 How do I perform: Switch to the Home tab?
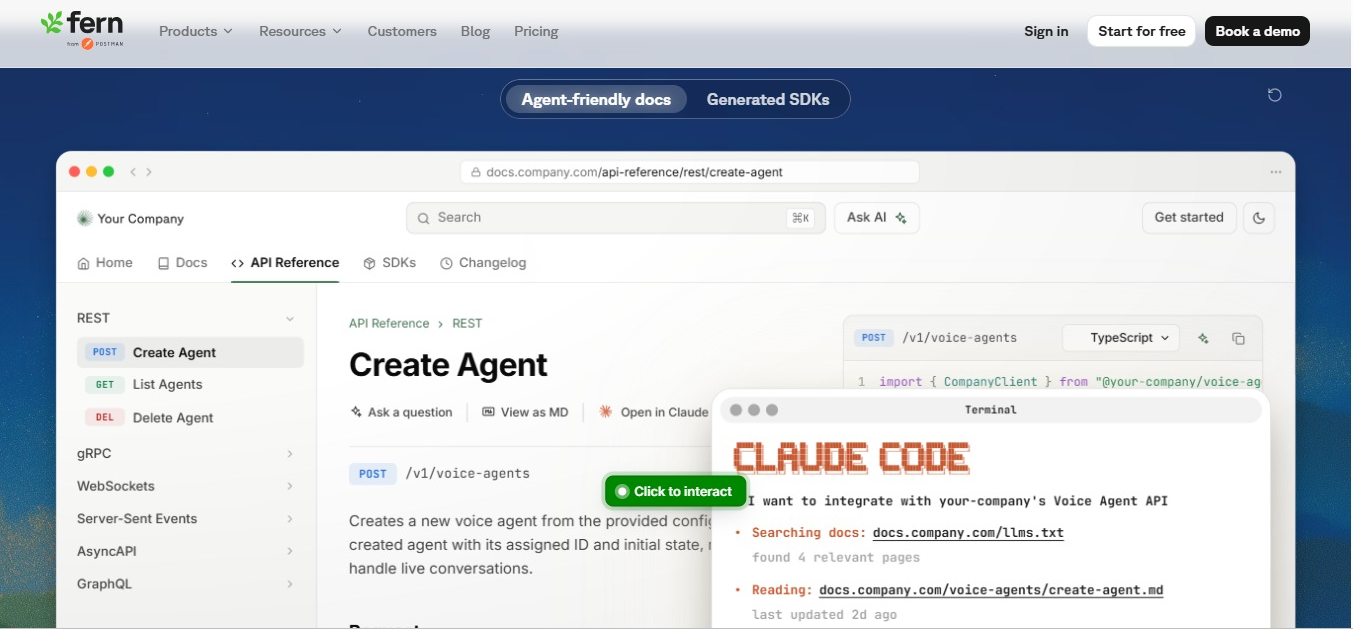tap(105, 263)
